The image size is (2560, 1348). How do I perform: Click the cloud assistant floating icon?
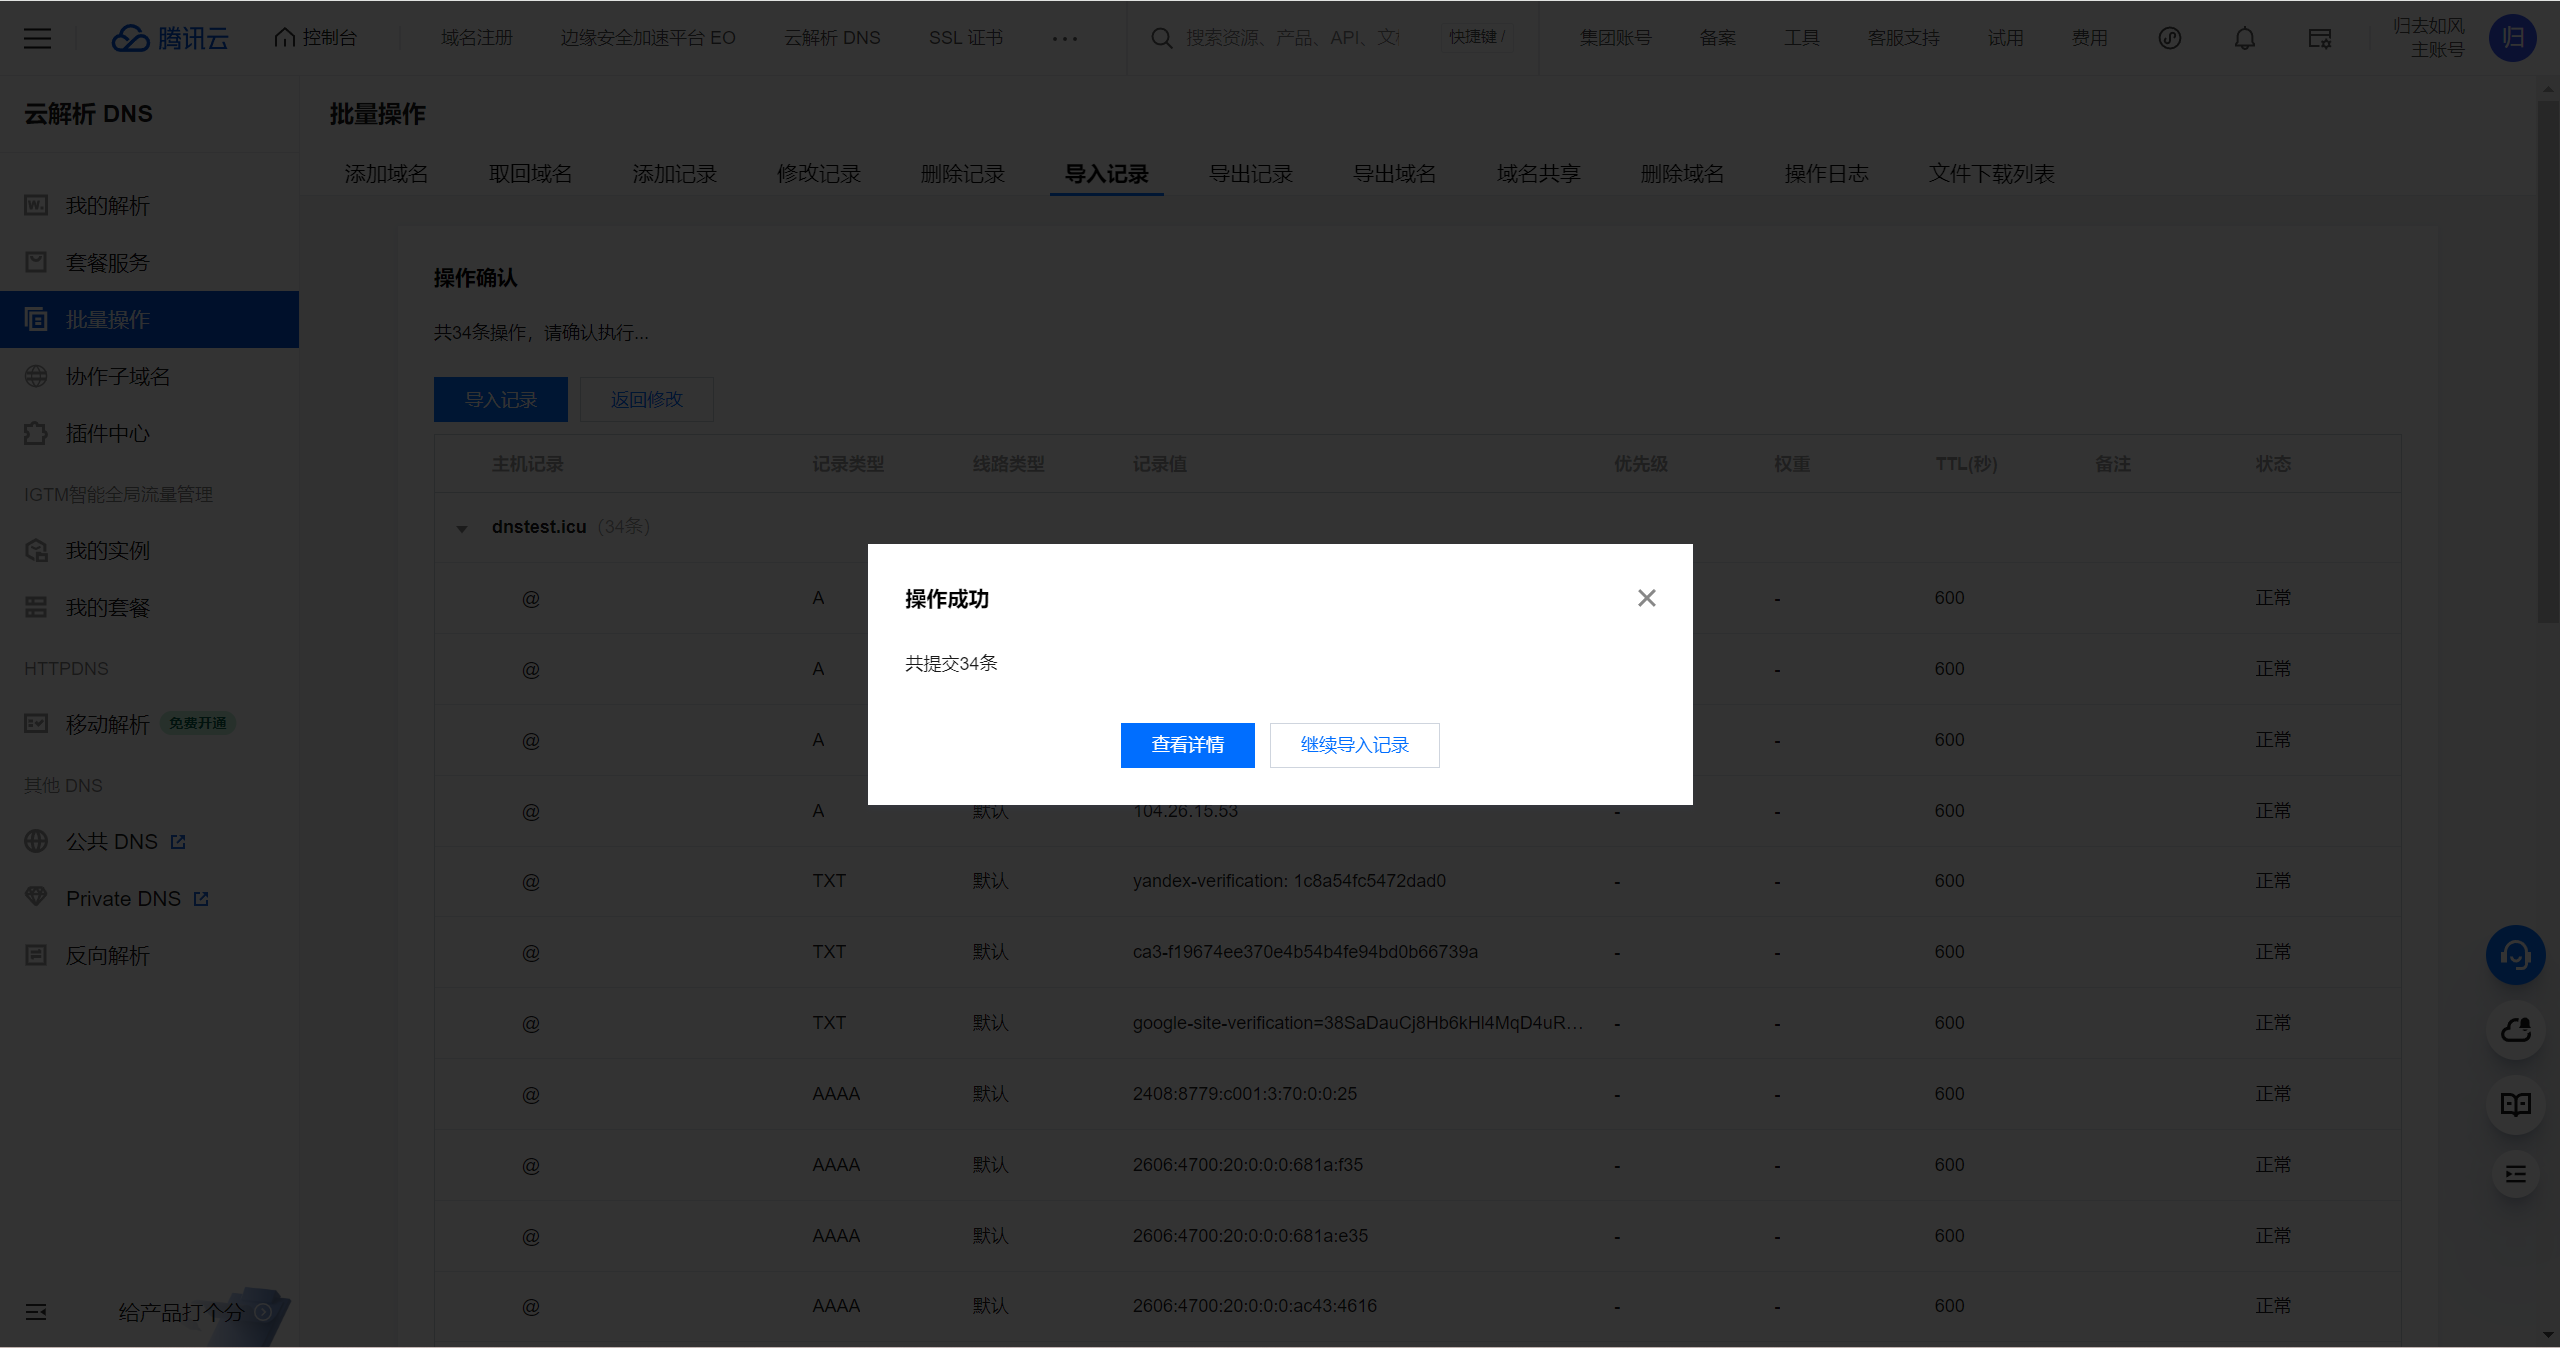2515,1030
